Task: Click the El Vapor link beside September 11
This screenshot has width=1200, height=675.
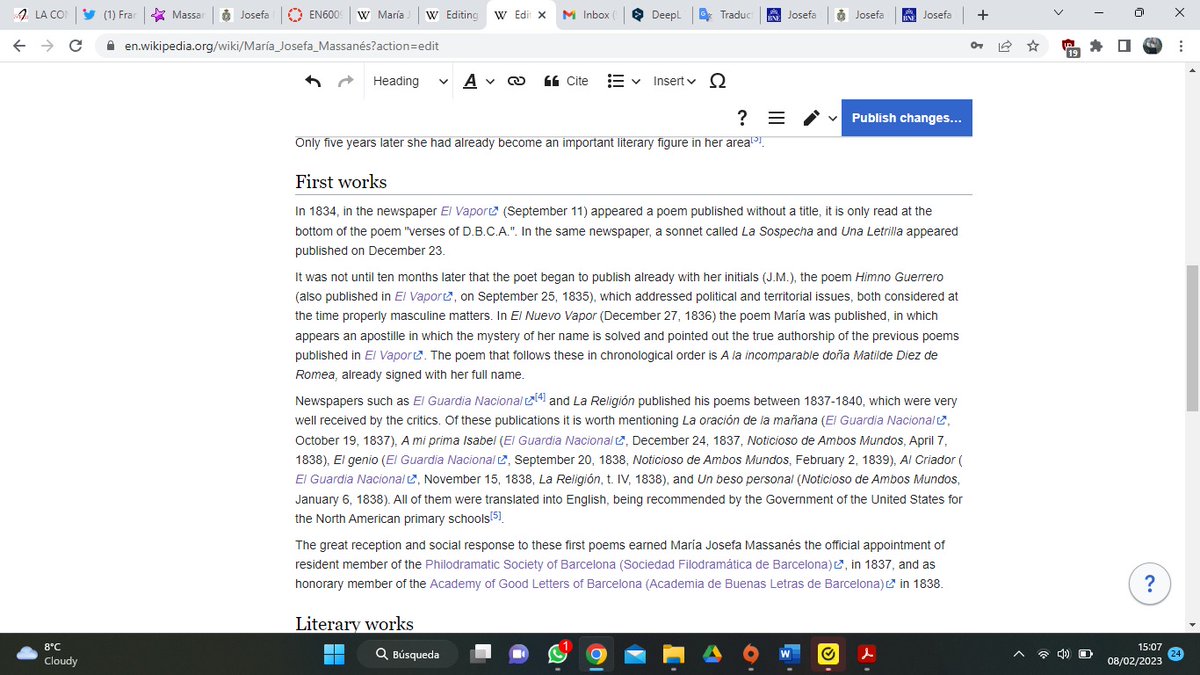Action: [469, 211]
